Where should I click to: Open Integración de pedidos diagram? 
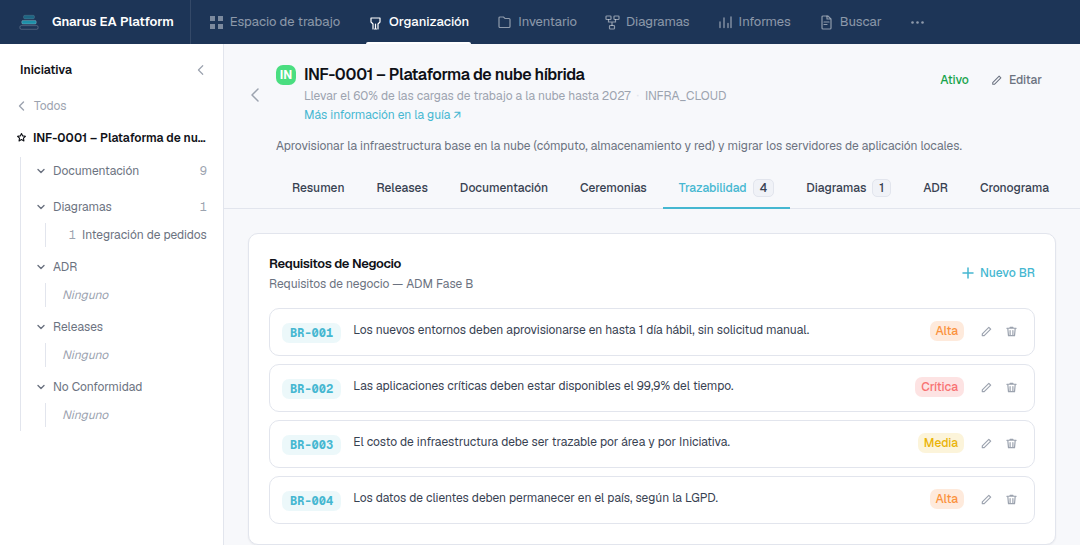tap(144, 235)
